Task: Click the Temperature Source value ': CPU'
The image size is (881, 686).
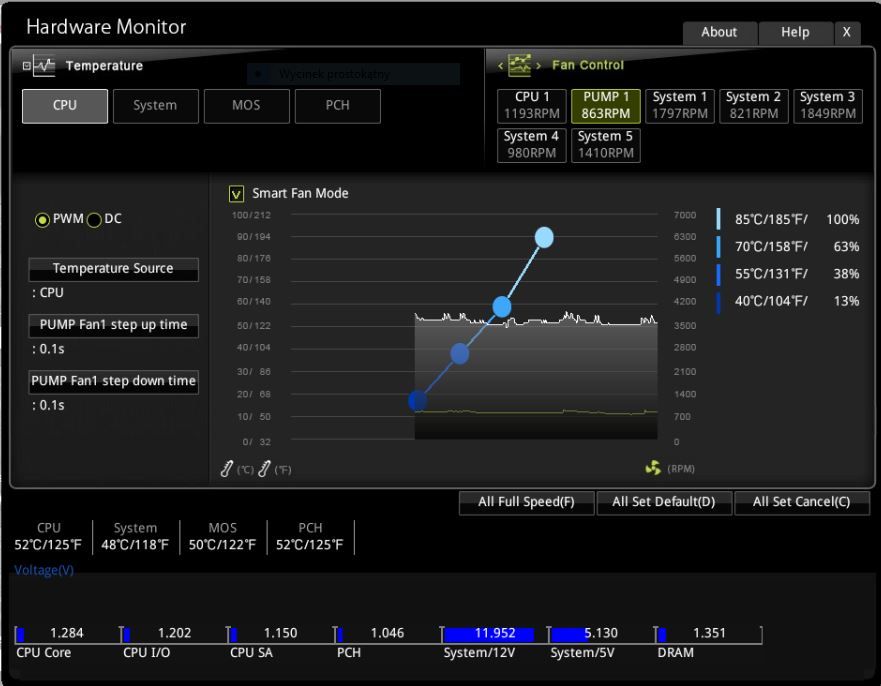Action: [x=48, y=293]
